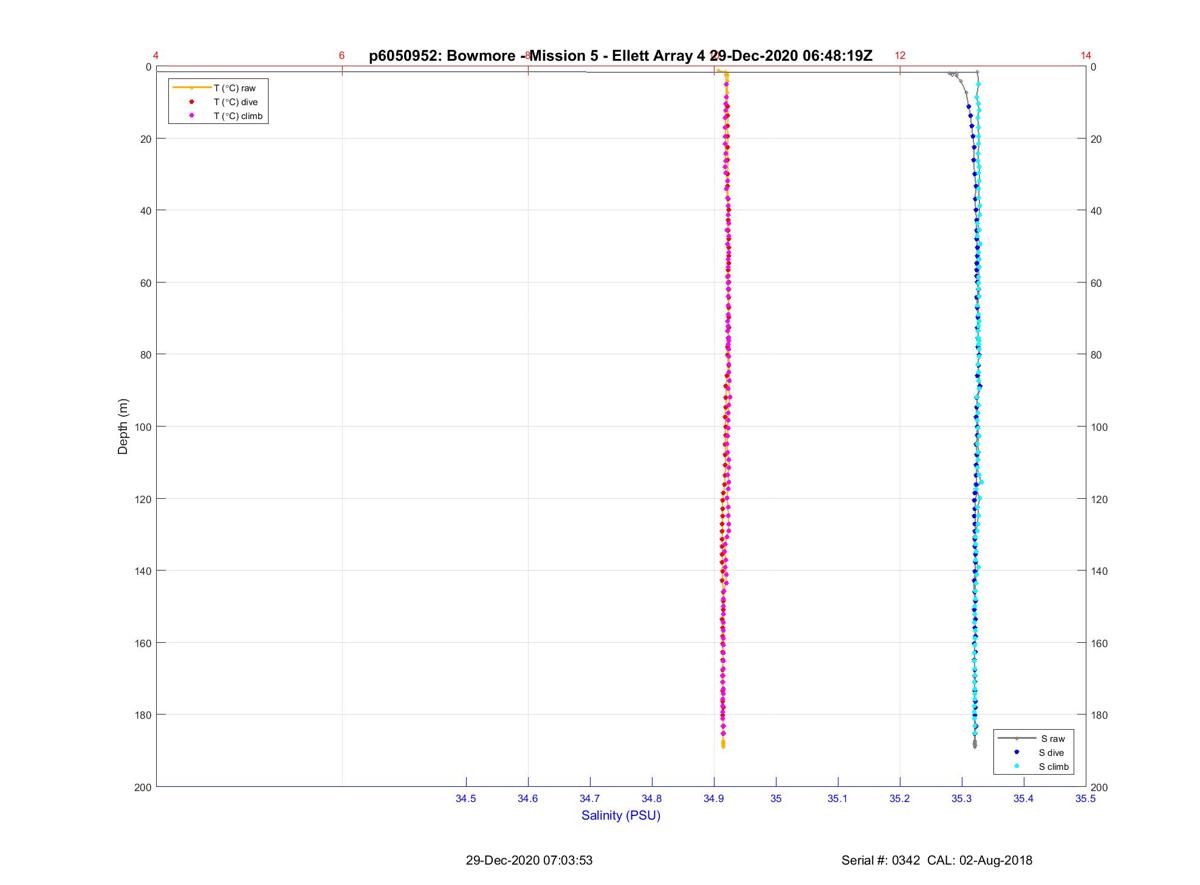
Task: Click the salinity tick label 35.2
Action: click(900, 799)
